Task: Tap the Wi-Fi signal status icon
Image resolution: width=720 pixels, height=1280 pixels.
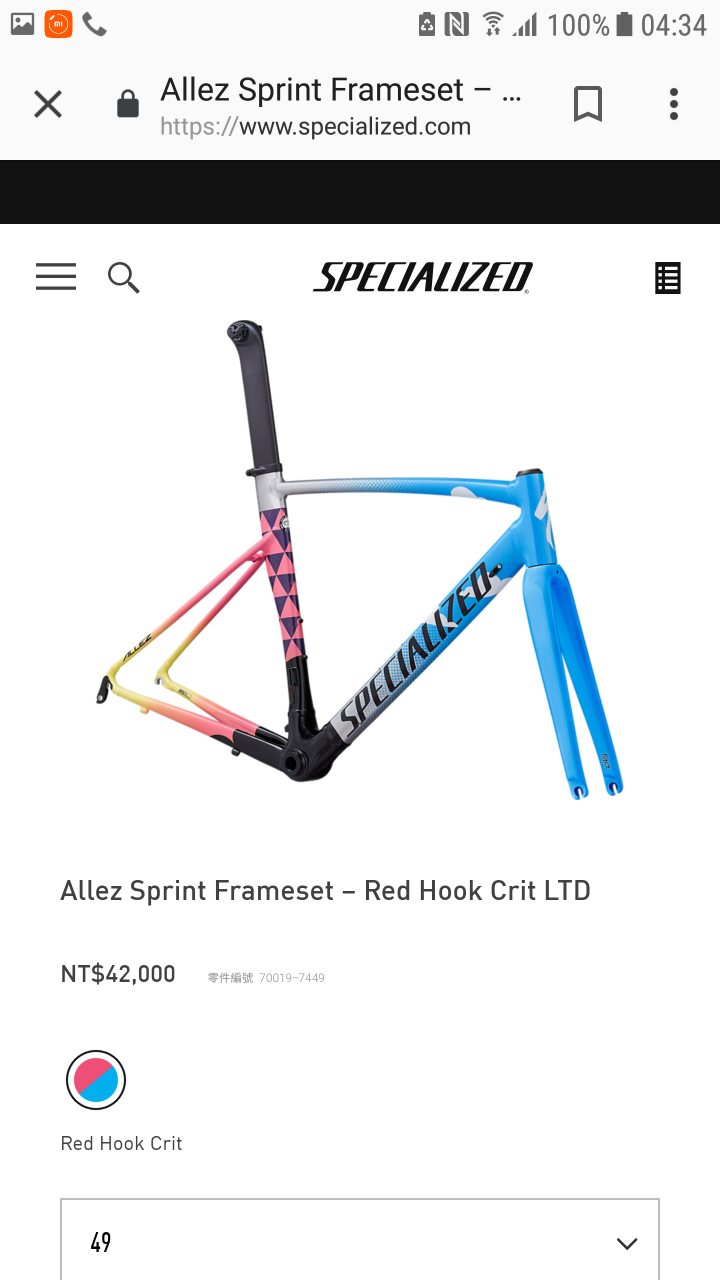Action: [492, 24]
